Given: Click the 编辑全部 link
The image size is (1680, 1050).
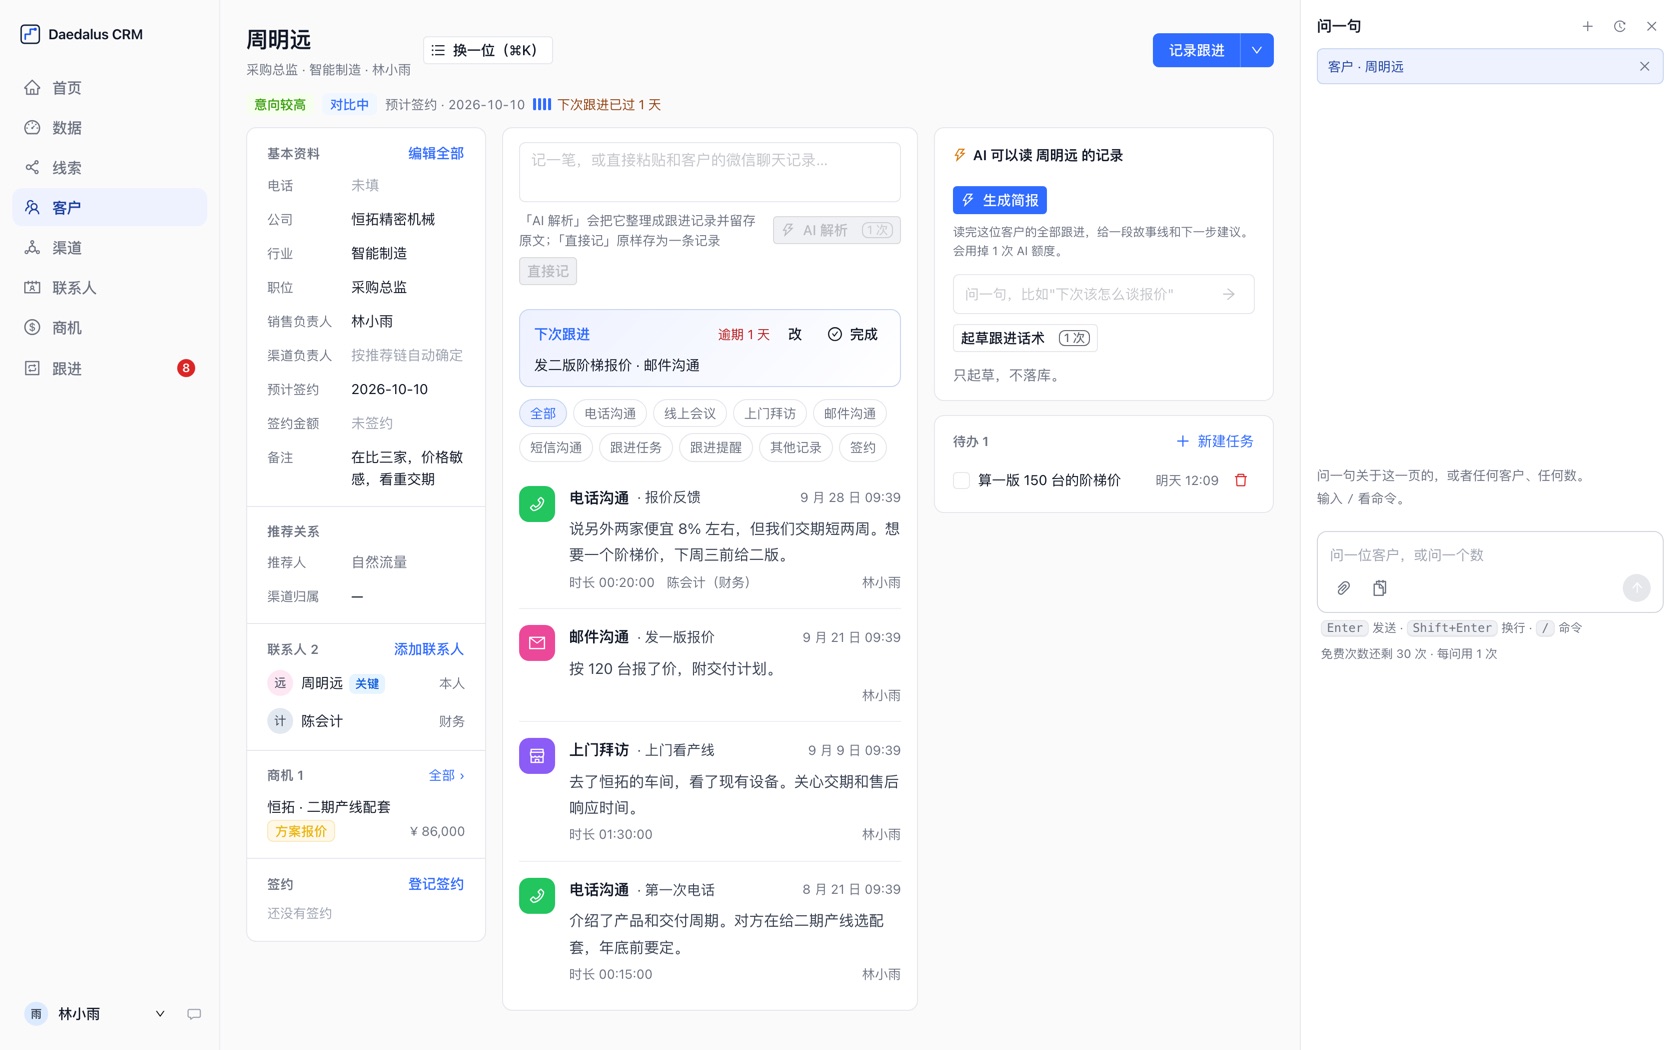Looking at the screenshot, I should 436,153.
